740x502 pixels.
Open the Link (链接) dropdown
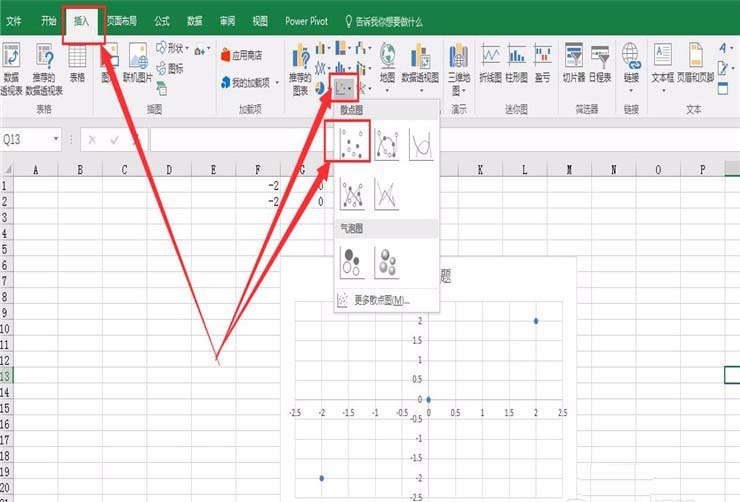pyautogui.click(x=631, y=68)
